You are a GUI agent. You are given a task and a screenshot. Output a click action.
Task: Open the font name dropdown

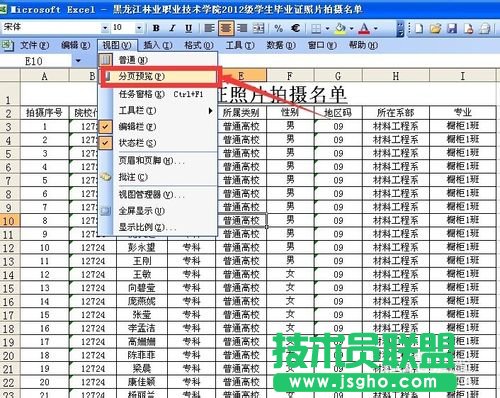(x=105, y=28)
